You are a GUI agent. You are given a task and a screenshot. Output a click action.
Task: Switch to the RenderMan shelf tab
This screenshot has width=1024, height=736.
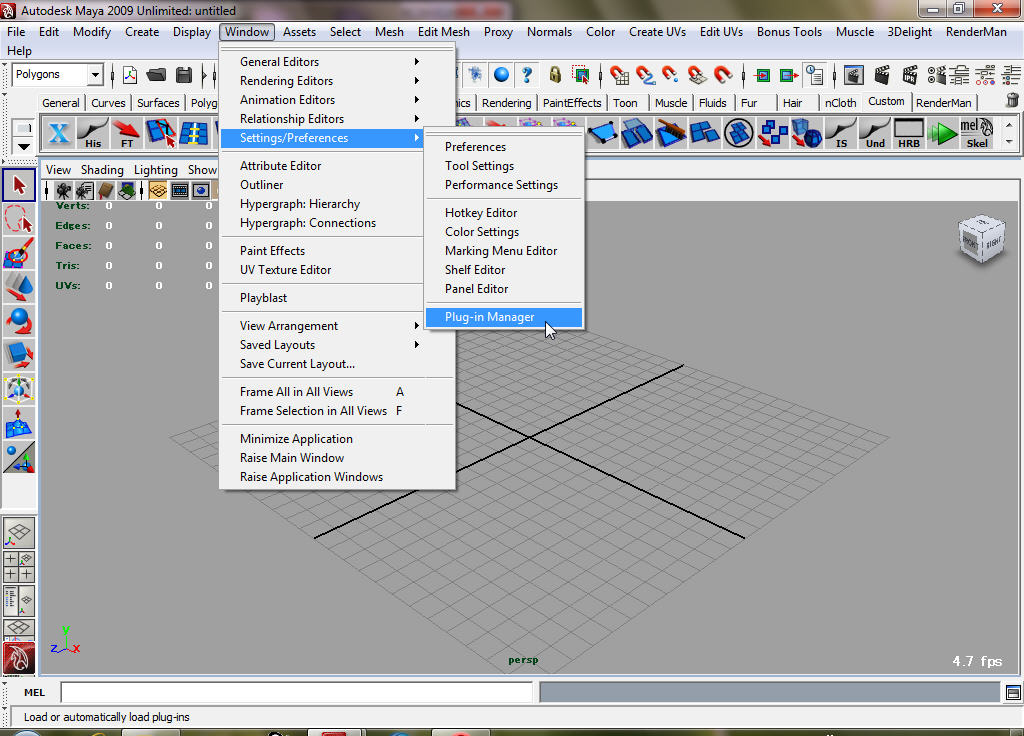coord(943,103)
